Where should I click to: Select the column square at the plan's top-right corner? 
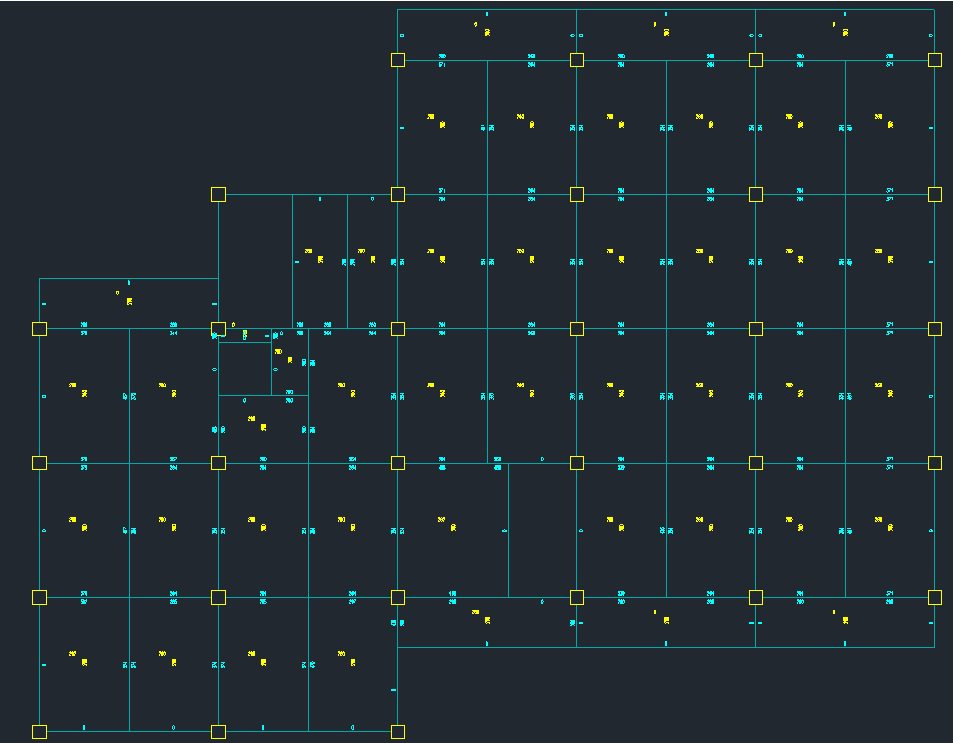pos(935,60)
